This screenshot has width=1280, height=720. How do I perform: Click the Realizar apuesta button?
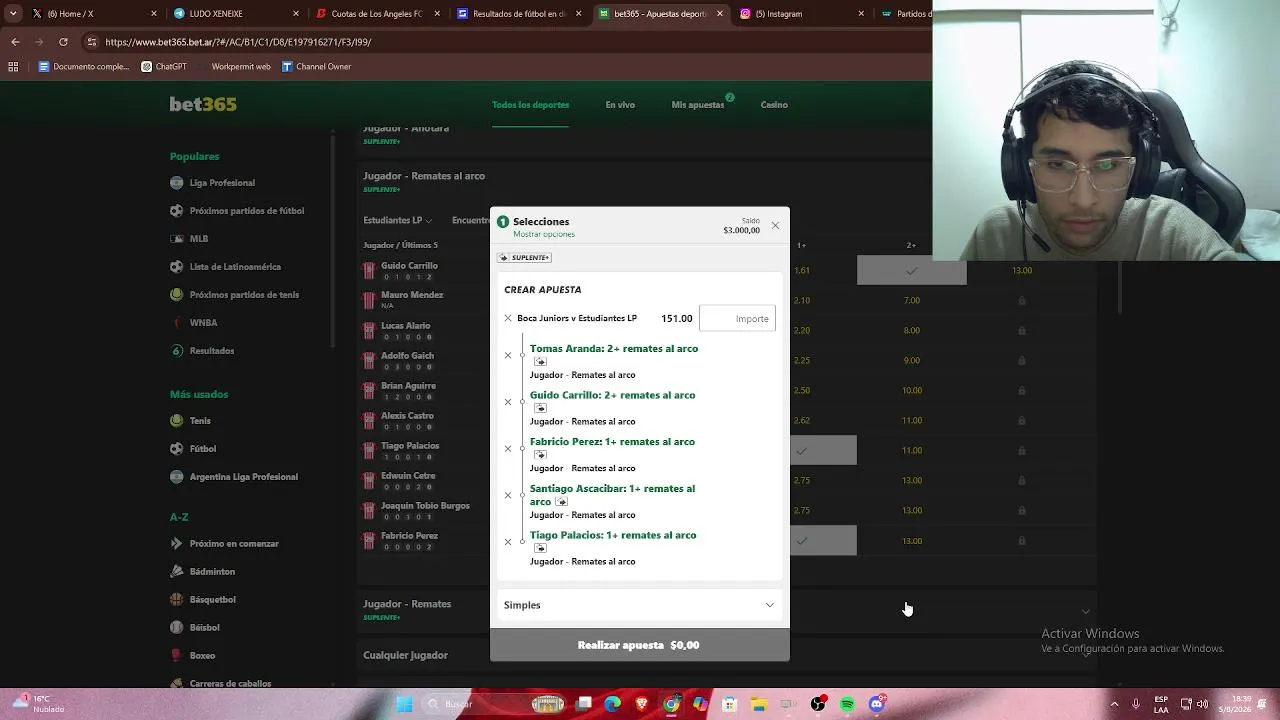pos(639,645)
